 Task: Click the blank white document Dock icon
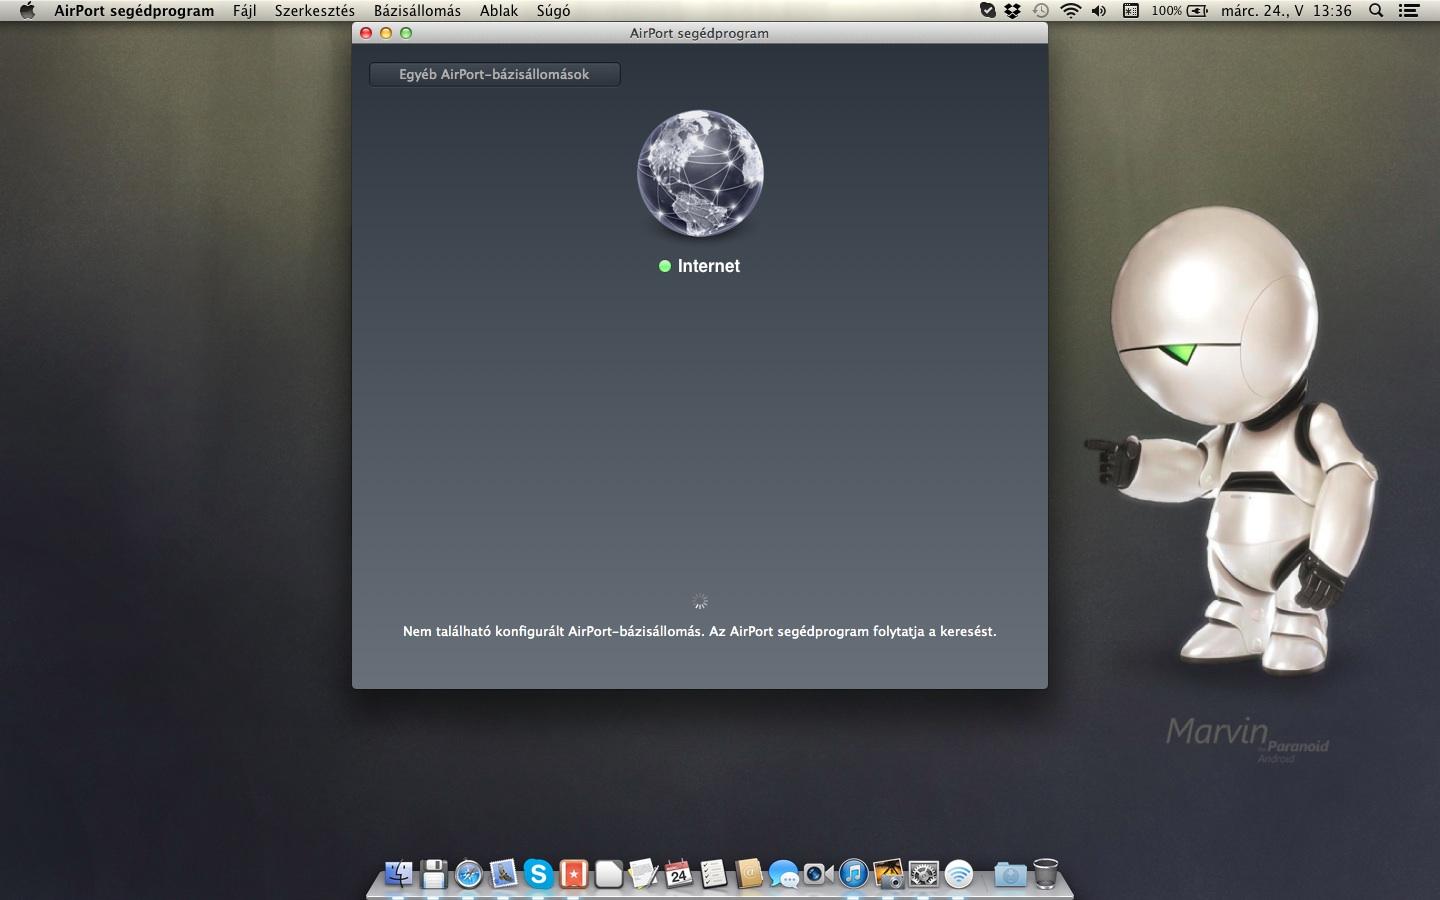point(608,874)
